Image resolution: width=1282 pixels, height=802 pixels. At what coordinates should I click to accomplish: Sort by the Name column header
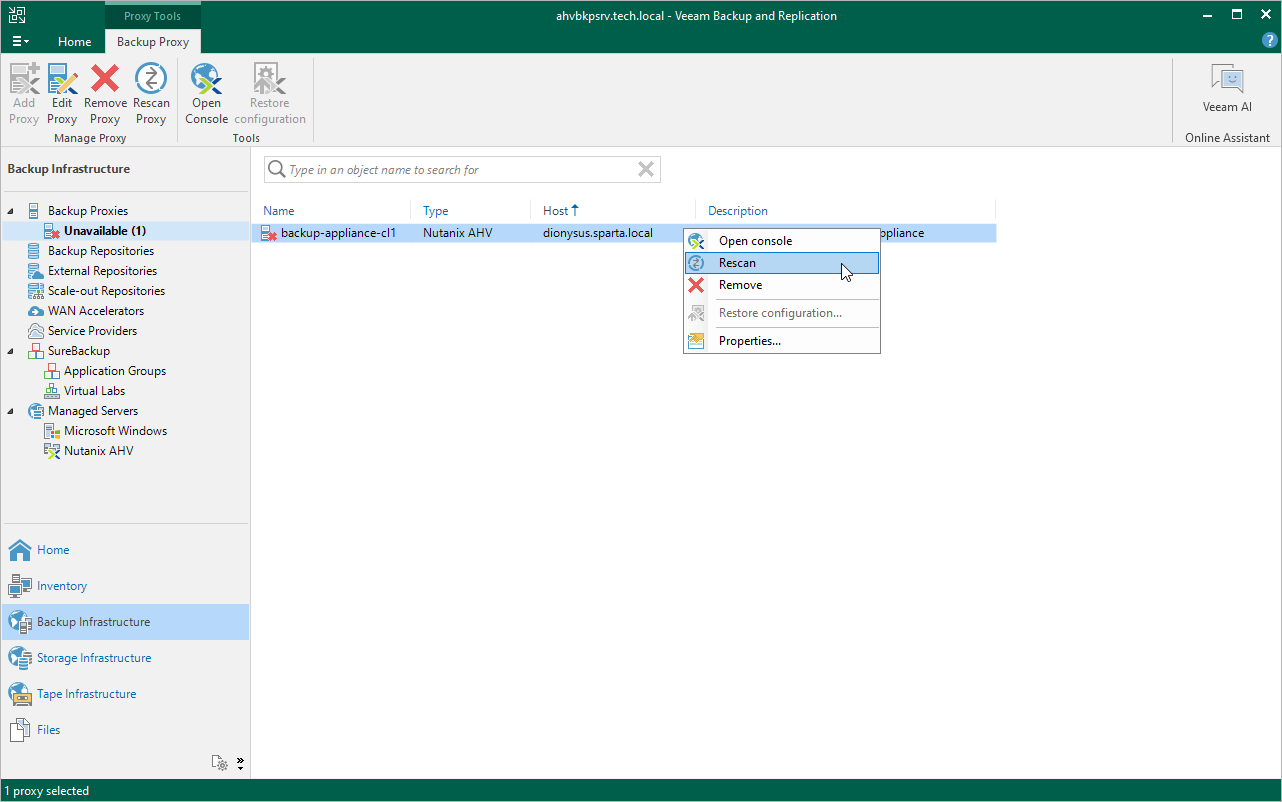[x=279, y=211]
